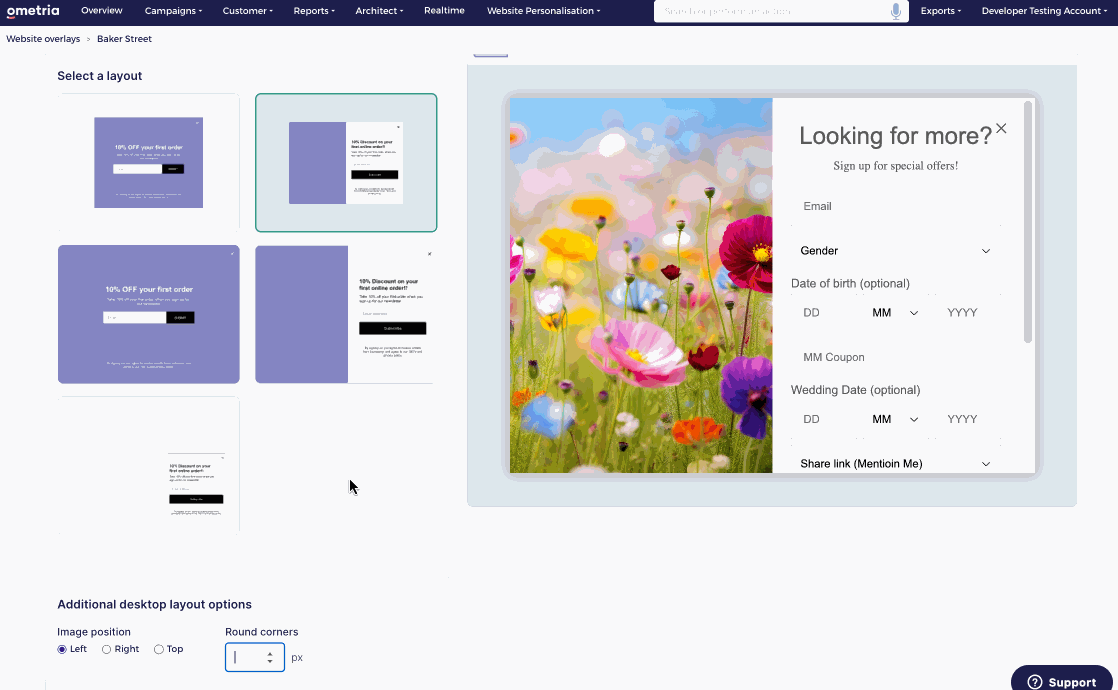Open the Exports dropdown
Screen dimensions: 1118x690
click(940, 11)
